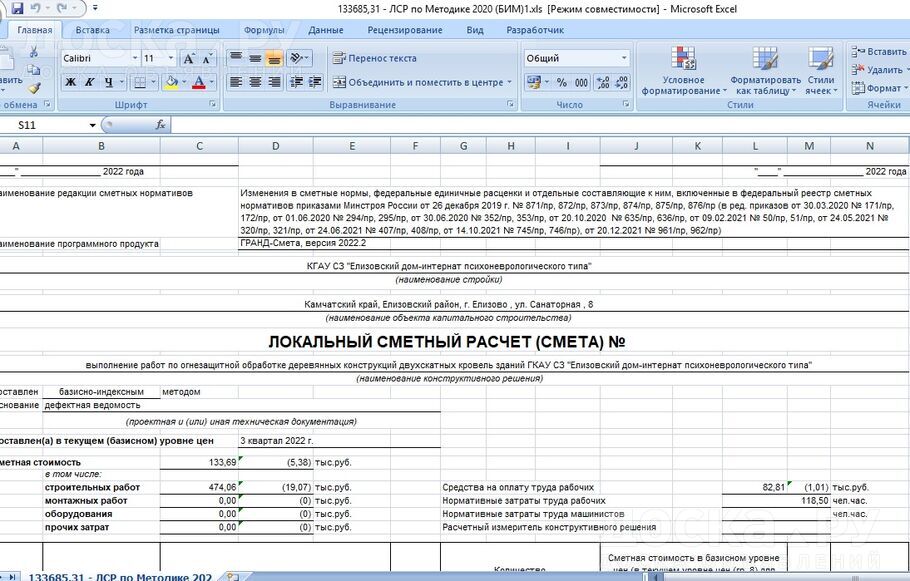
Task: Open the Разметка страницы ribbon tab
Action: tap(176, 30)
